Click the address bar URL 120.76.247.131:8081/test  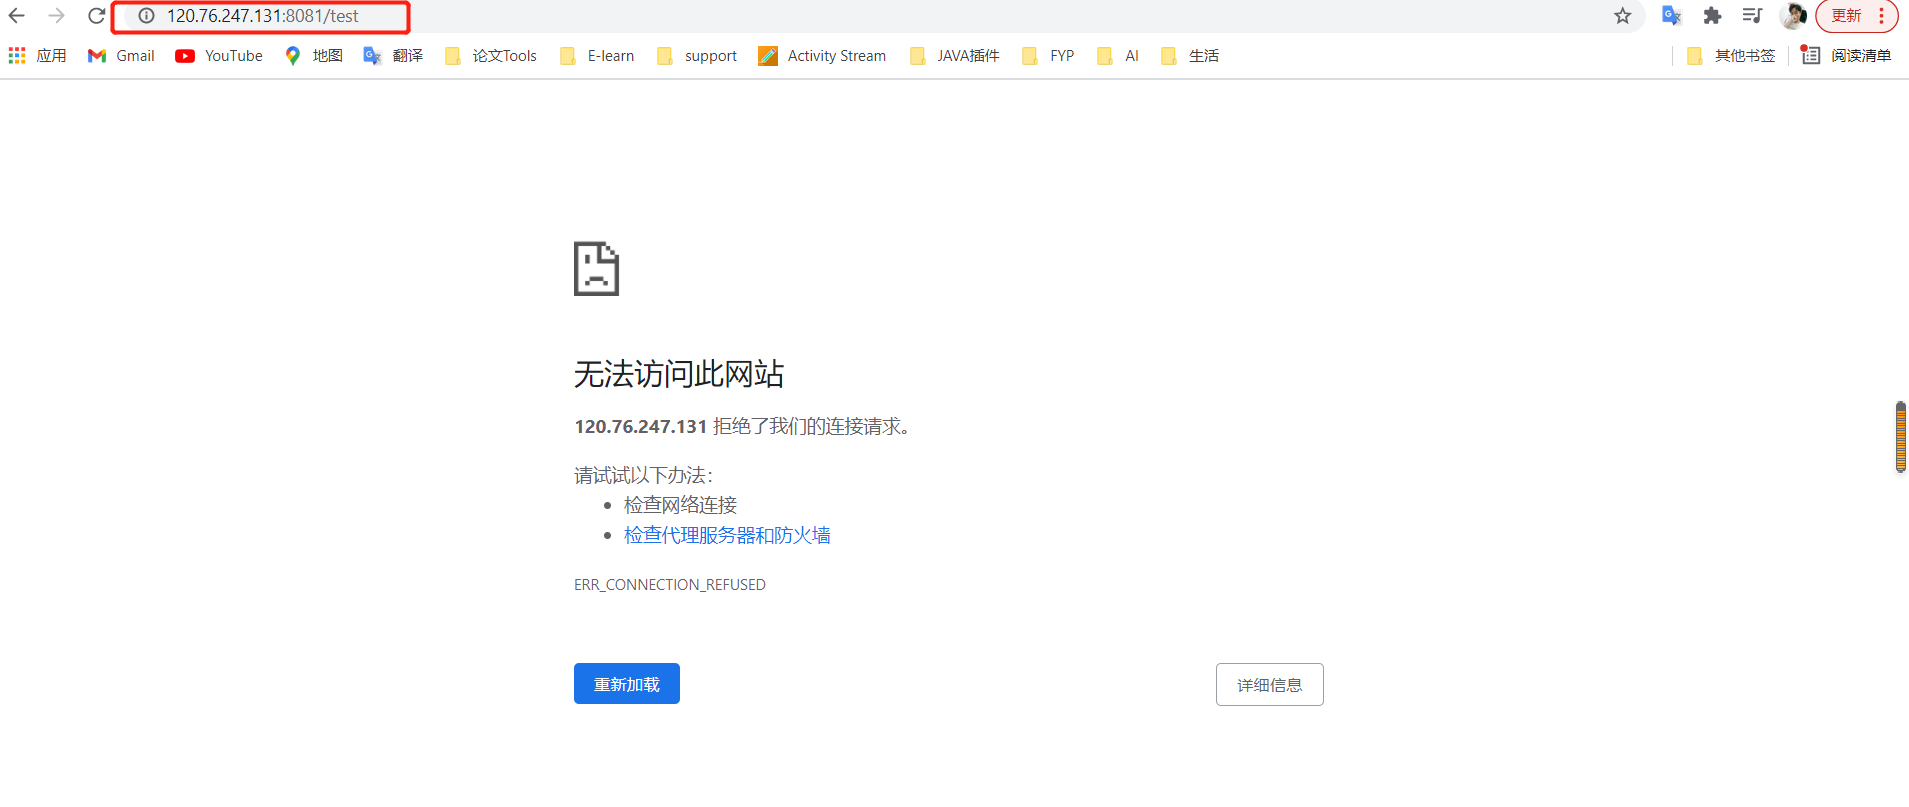pos(263,16)
